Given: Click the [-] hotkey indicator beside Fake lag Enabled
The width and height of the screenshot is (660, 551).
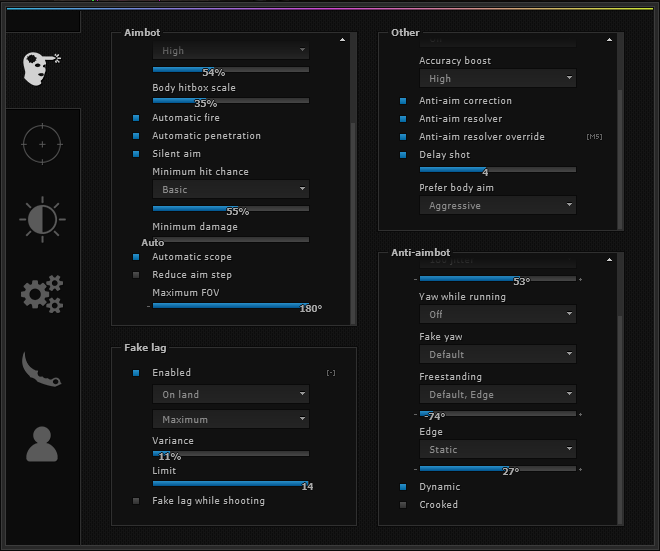Looking at the screenshot, I should point(331,373).
